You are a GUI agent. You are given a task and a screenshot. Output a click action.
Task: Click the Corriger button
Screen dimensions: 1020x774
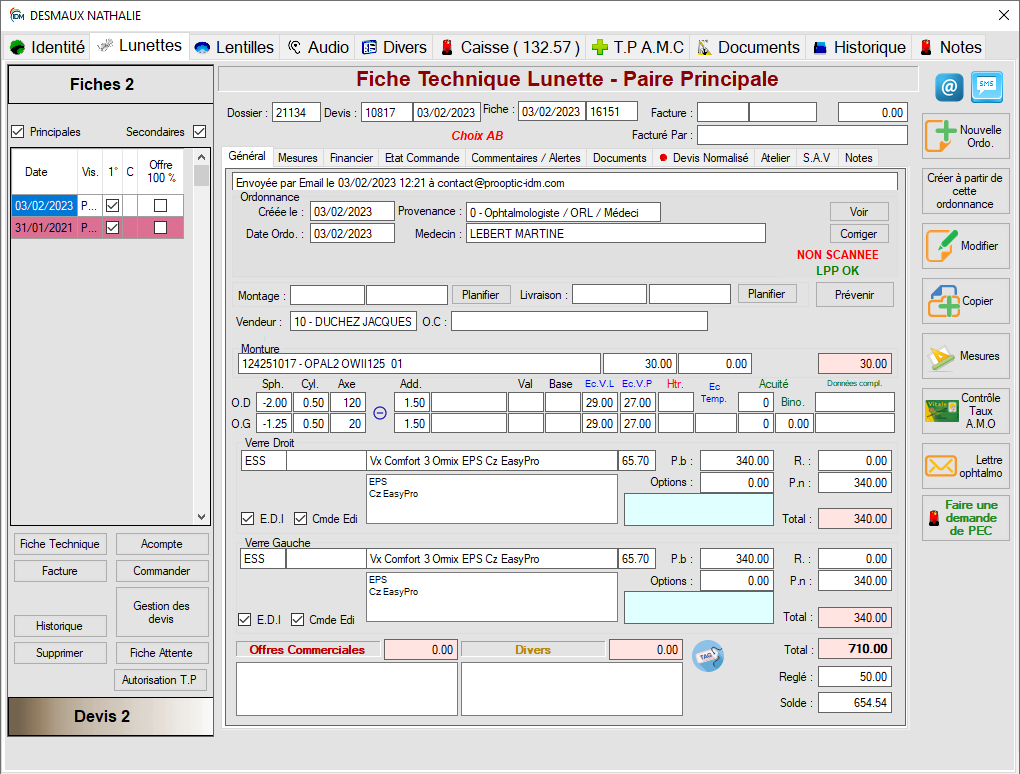[859, 234]
